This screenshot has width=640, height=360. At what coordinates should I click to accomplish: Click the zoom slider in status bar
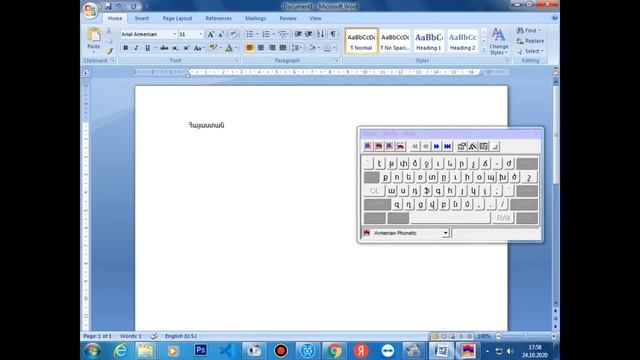coord(526,336)
